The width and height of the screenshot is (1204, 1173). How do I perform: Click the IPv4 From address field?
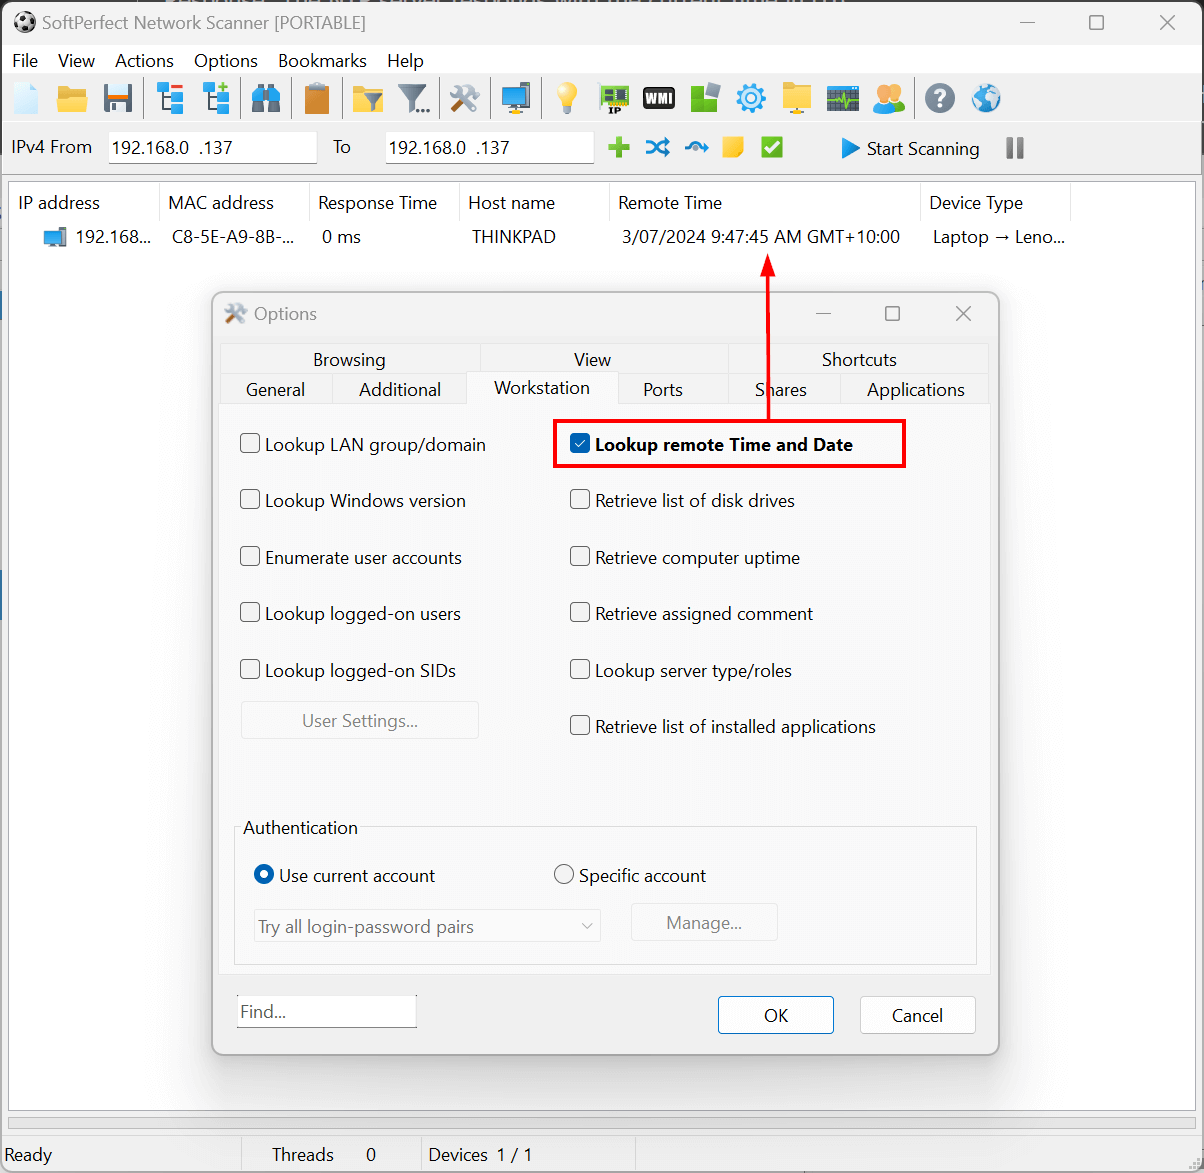(x=212, y=147)
